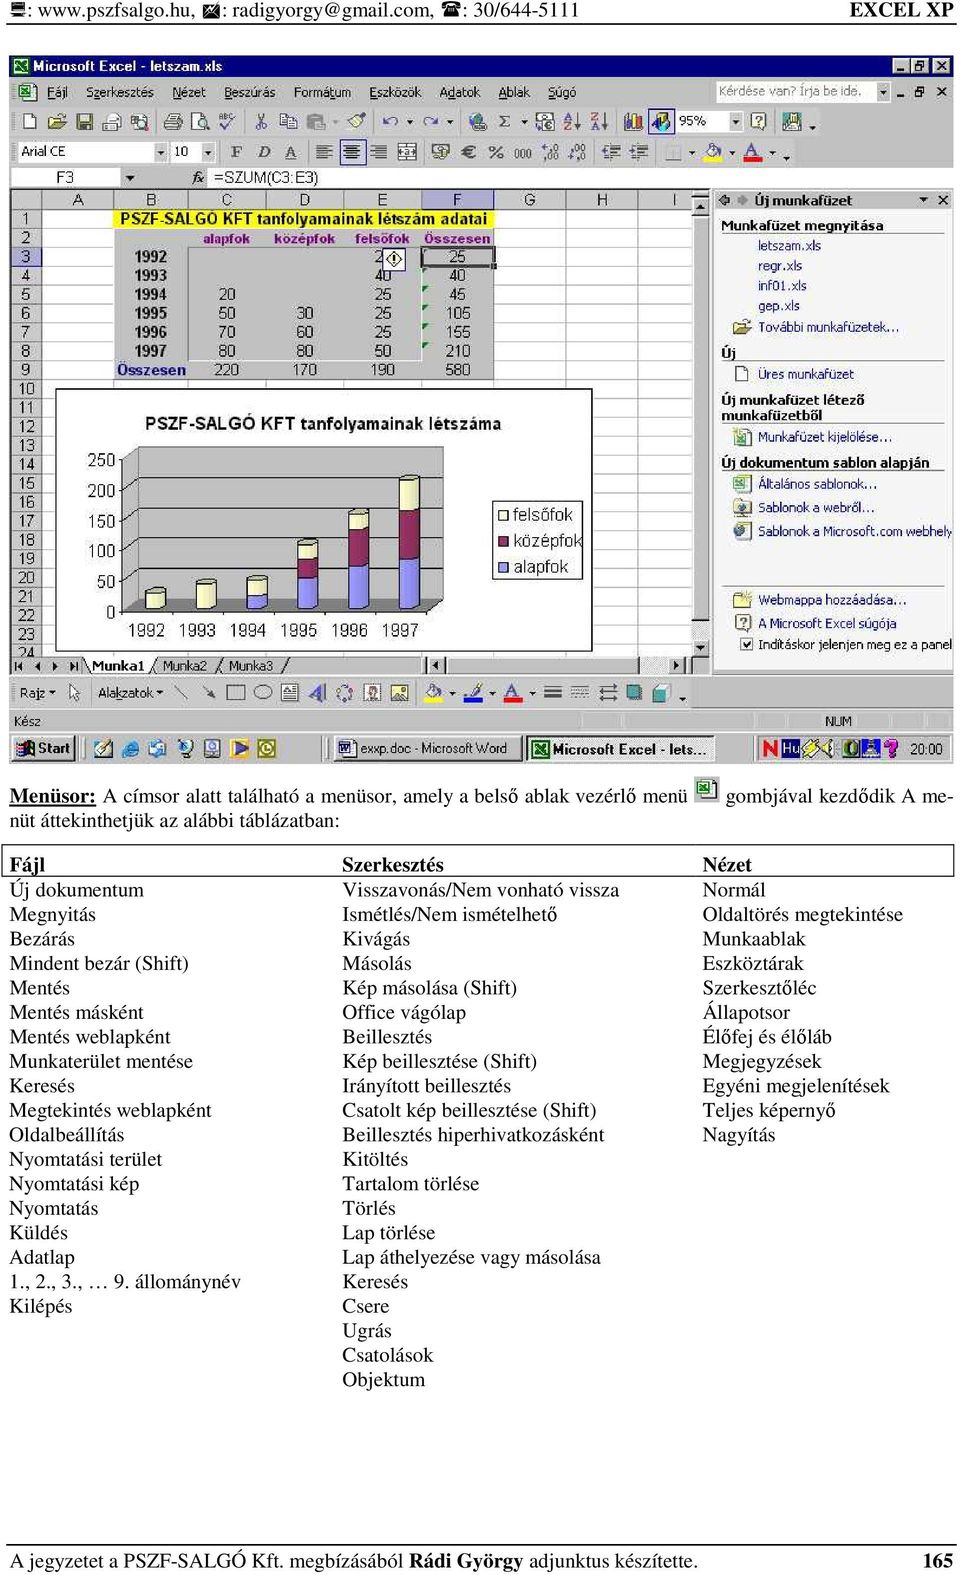Create Üres munkafüzet from the task pane
960x1575 pixels.
[x=806, y=374]
